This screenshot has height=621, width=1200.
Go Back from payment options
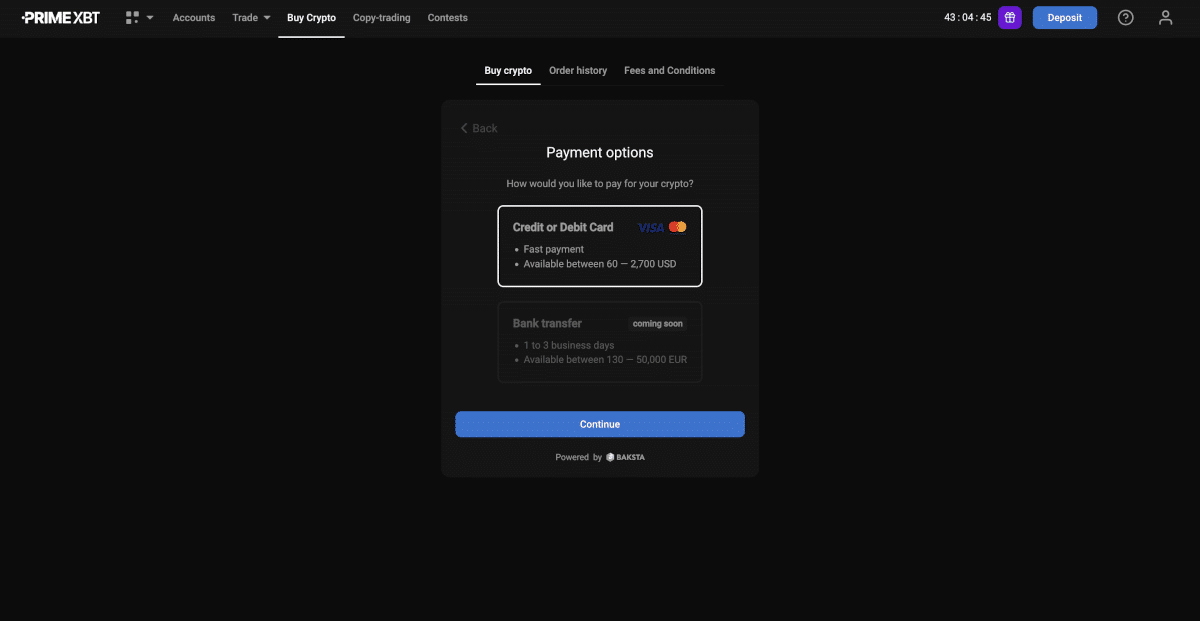[479, 128]
